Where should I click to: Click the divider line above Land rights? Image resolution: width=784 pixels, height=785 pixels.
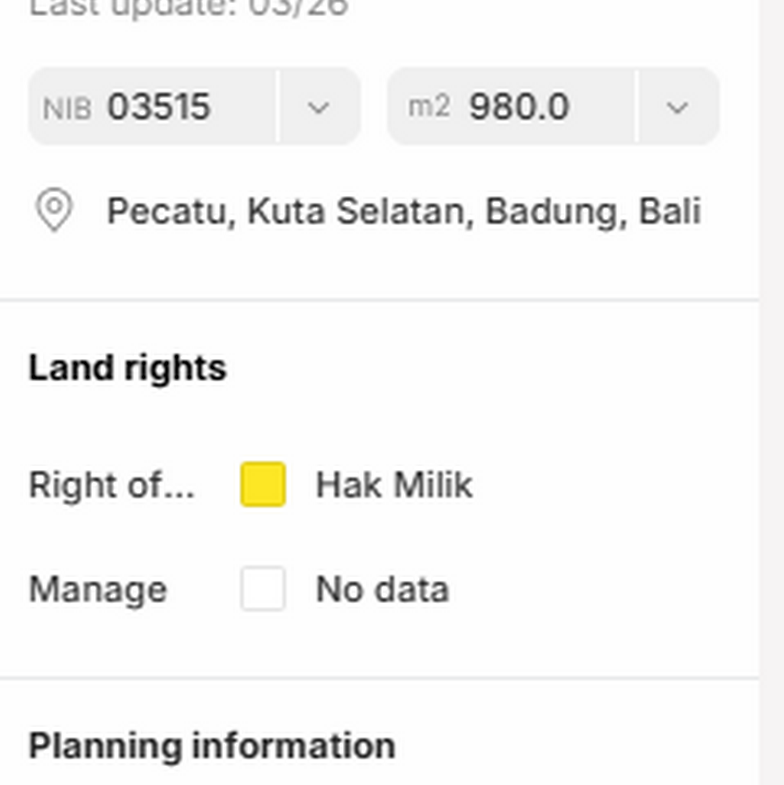(x=380, y=299)
